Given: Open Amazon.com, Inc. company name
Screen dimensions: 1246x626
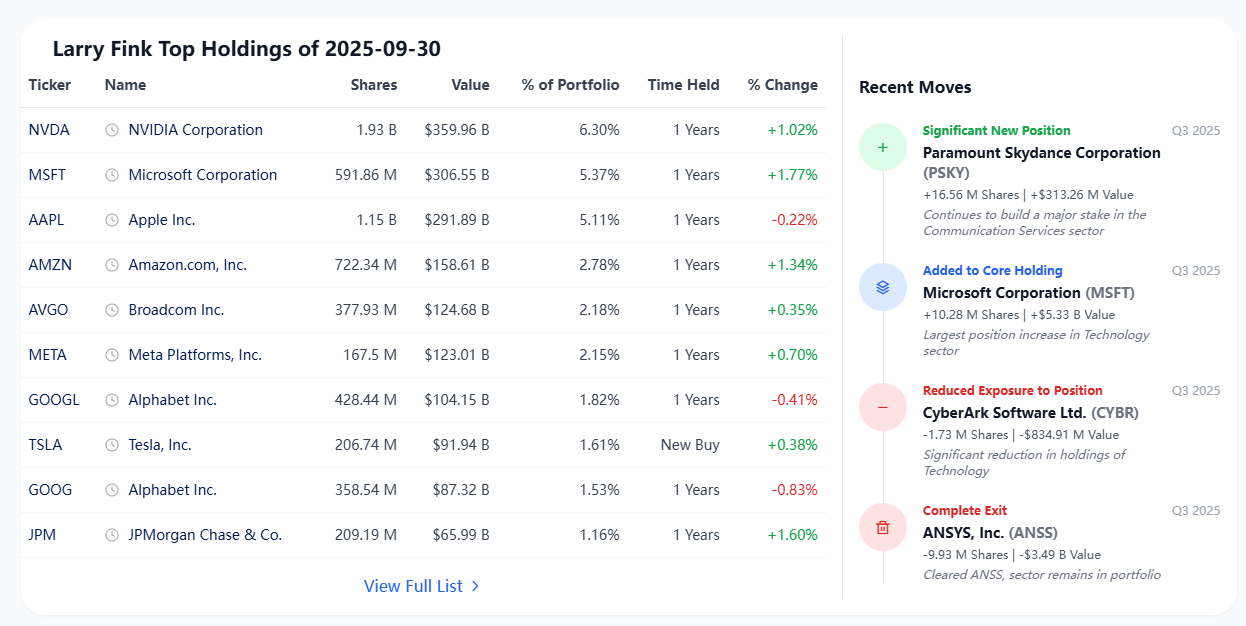Looking at the screenshot, I should click(x=188, y=265).
